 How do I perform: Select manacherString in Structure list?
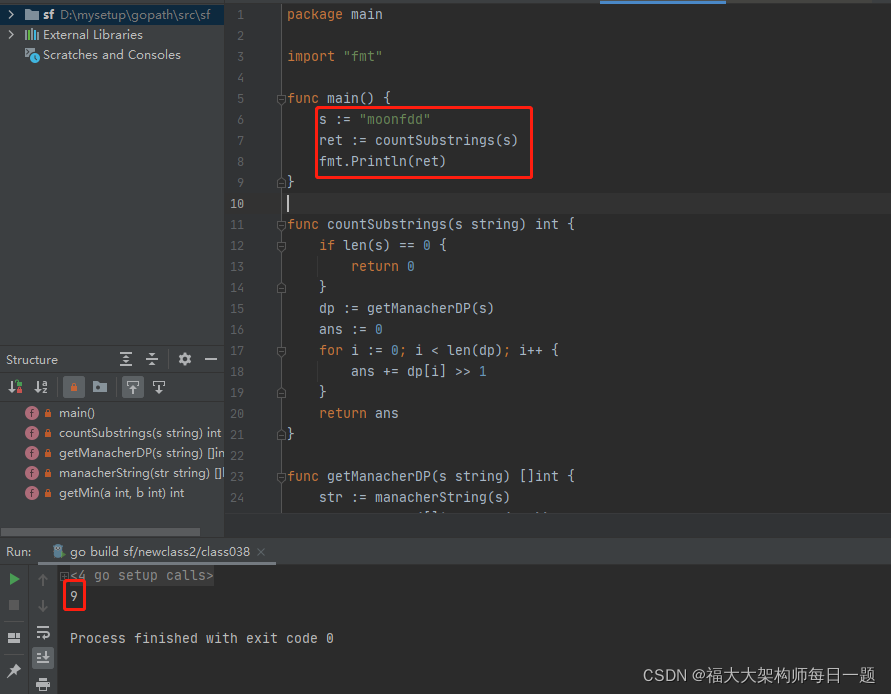(141, 473)
